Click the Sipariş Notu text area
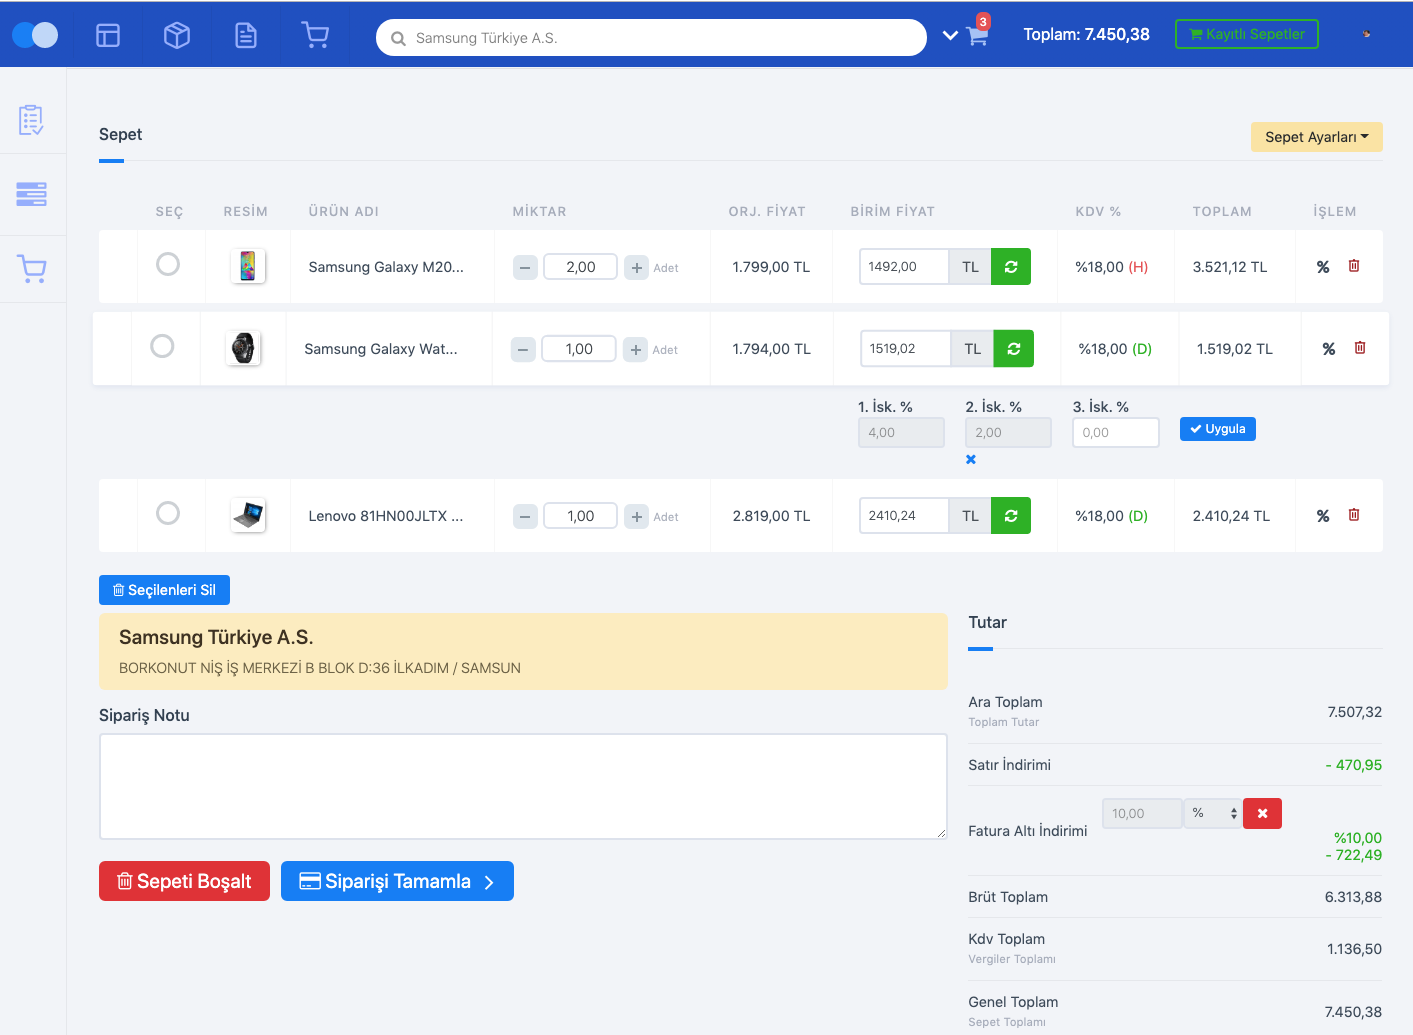Image resolution: width=1413 pixels, height=1035 pixels. 523,787
